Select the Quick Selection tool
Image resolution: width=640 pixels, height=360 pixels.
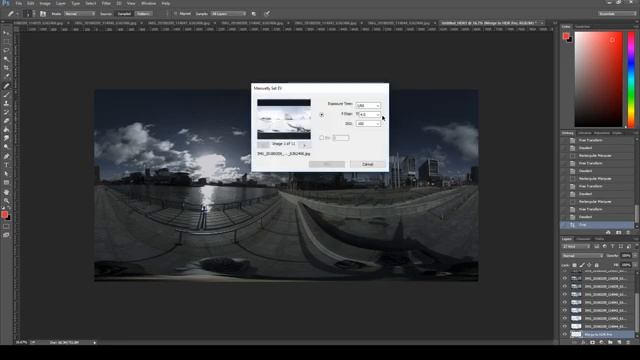click(6, 60)
